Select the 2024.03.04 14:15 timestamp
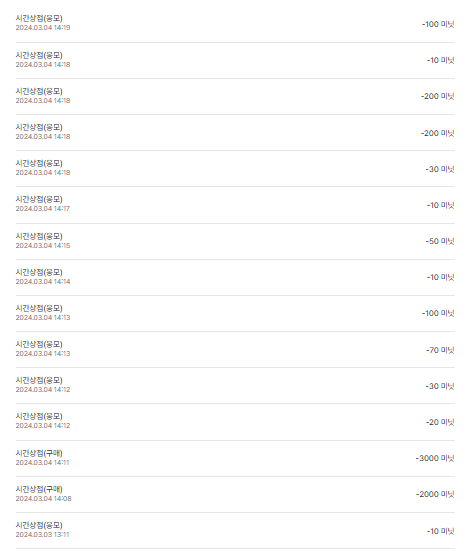The image size is (475, 554). pyautogui.click(x=43, y=245)
